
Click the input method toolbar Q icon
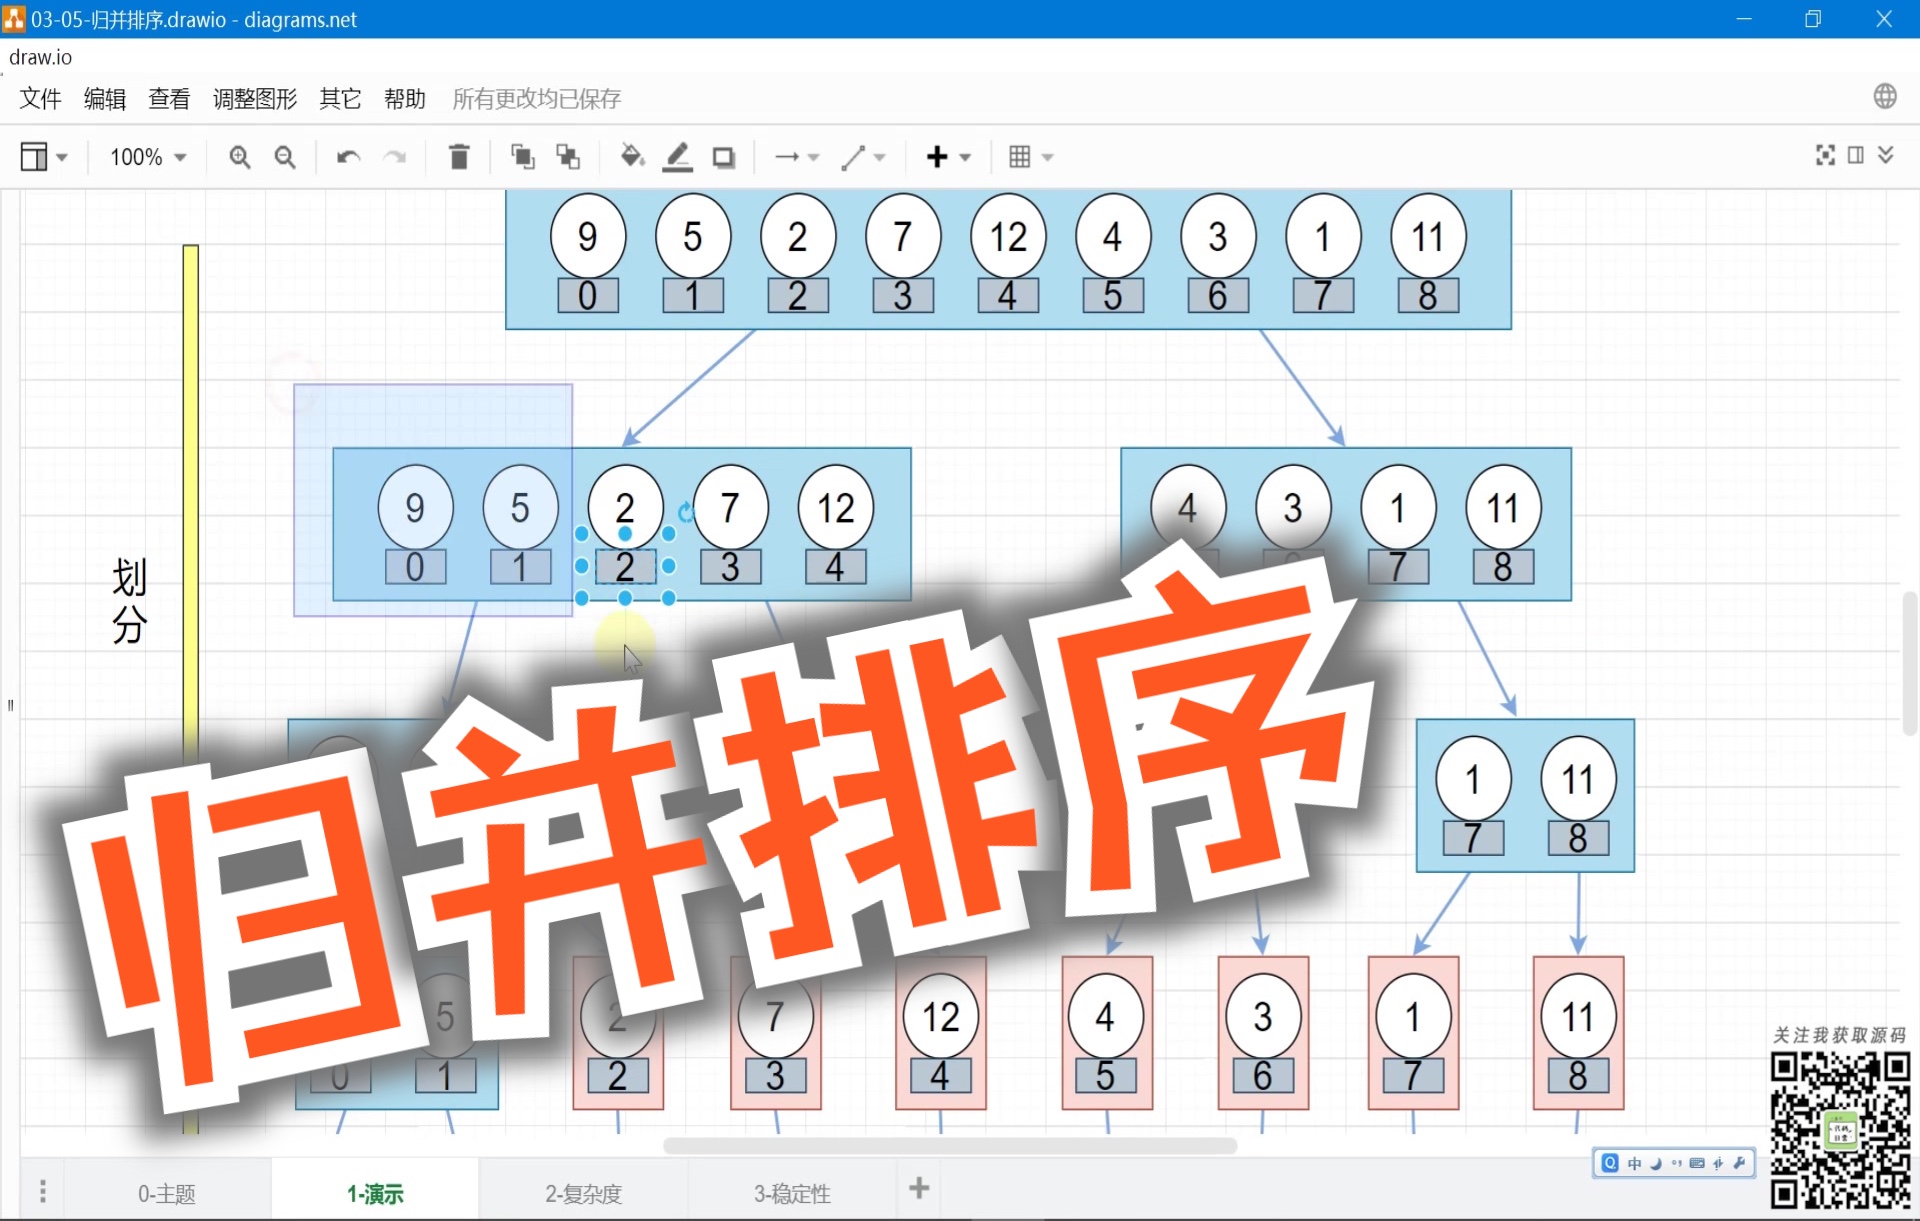coord(1610,1163)
